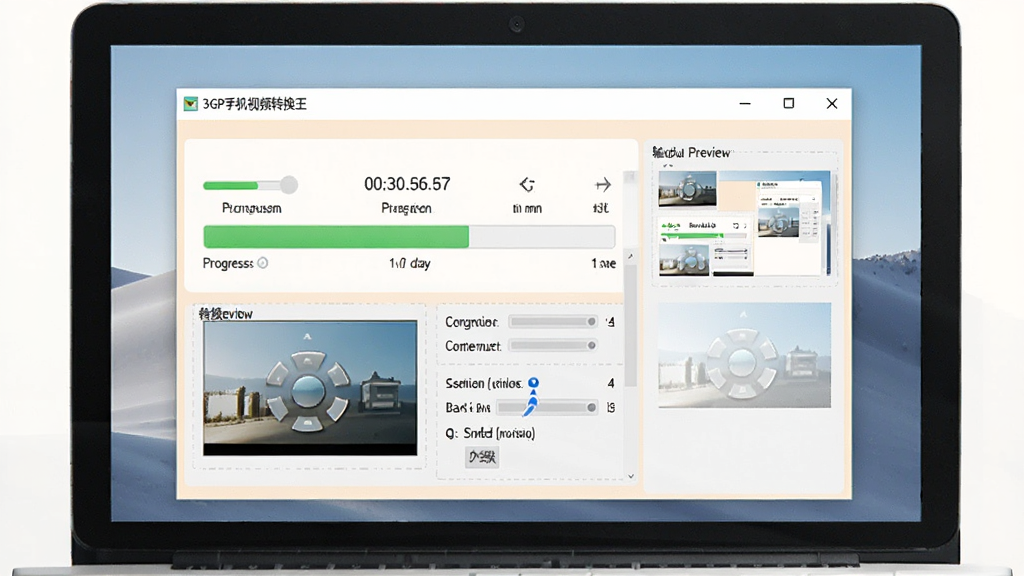
Task: Click the info icon next to Progress
Action: tap(263, 263)
